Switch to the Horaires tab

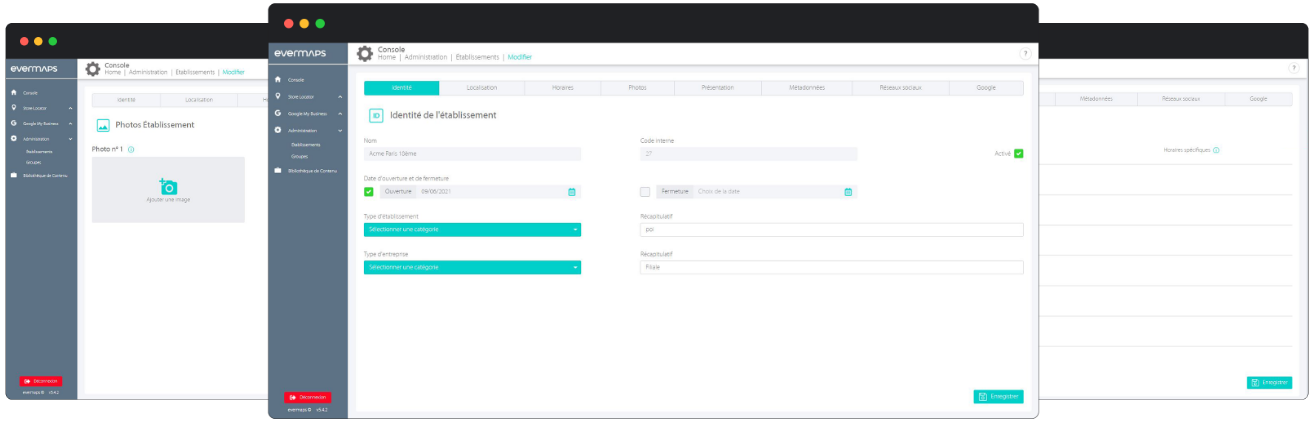pos(562,88)
